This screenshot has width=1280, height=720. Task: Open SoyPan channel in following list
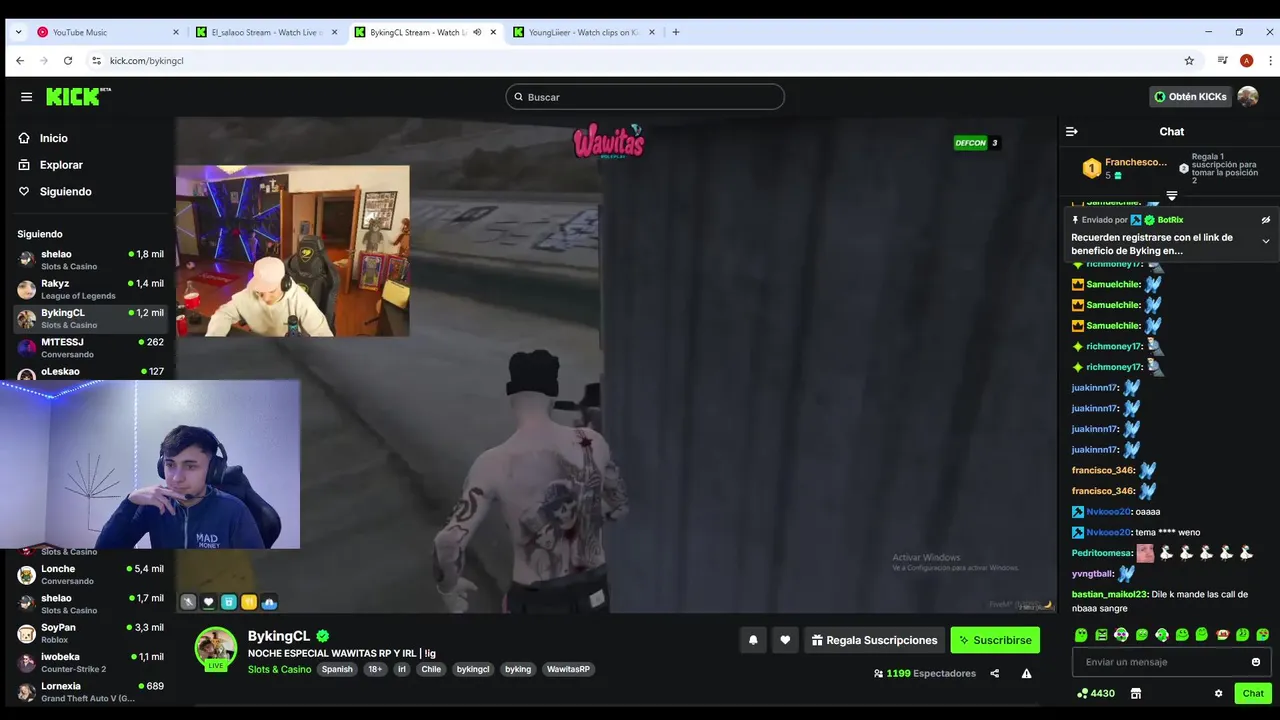point(90,633)
